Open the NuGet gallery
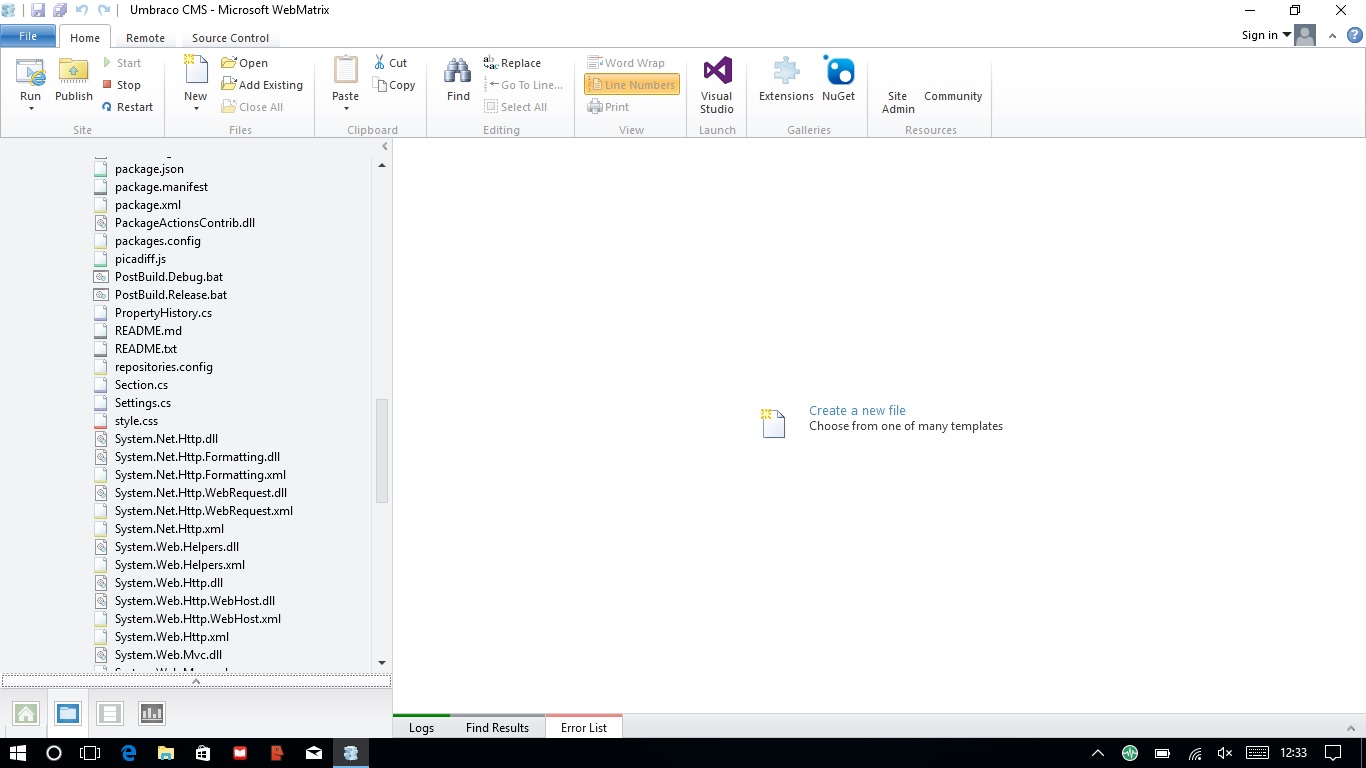Image resolution: width=1366 pixels, height=768 pixels. pos(839,80)
